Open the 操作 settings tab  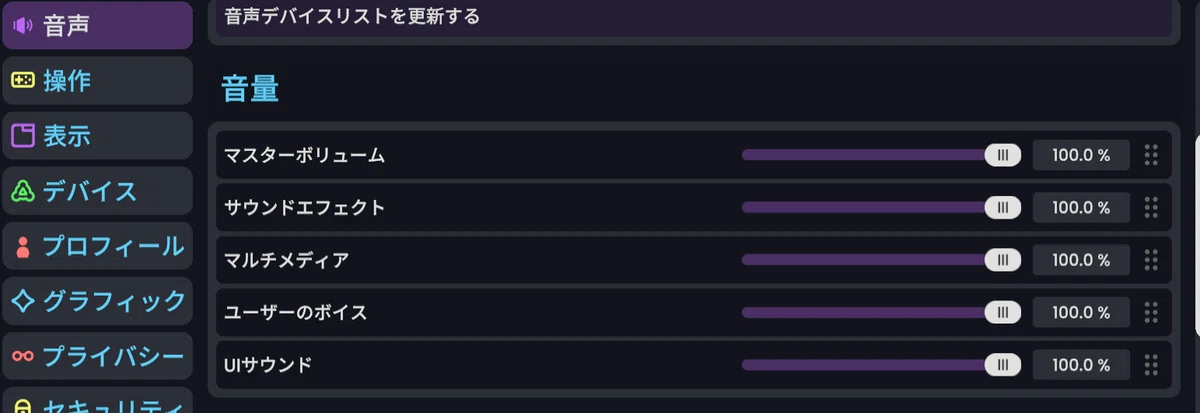tap(97, 81)
